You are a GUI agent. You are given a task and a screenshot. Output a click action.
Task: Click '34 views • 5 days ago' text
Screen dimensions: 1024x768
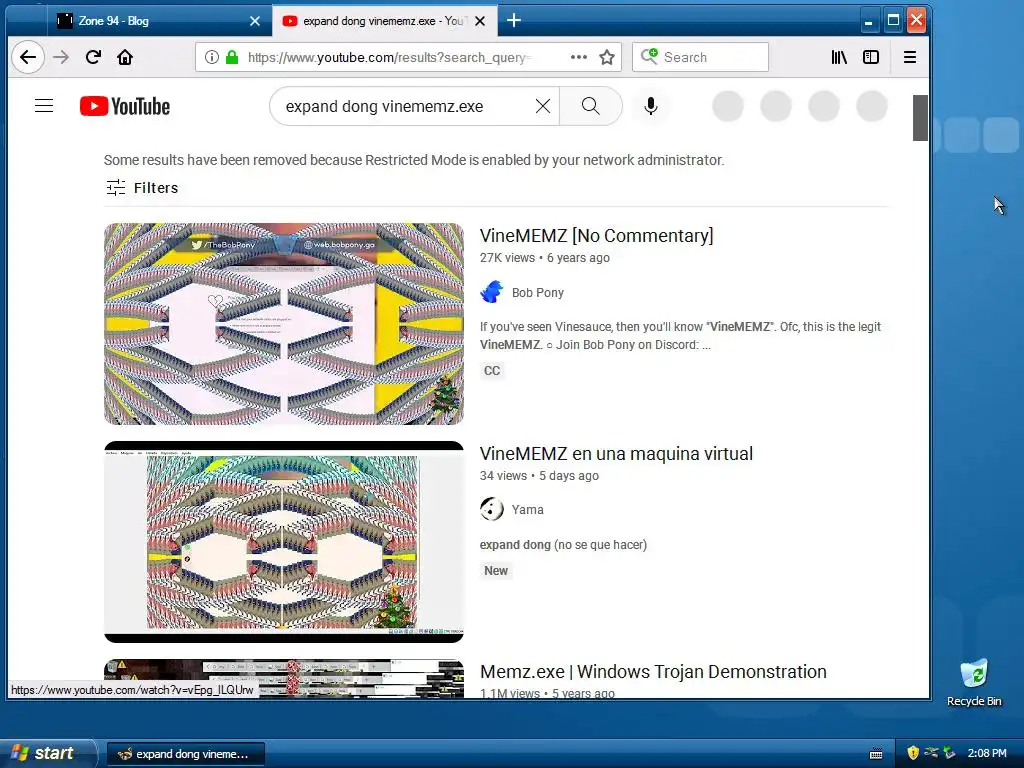[539, 476]
